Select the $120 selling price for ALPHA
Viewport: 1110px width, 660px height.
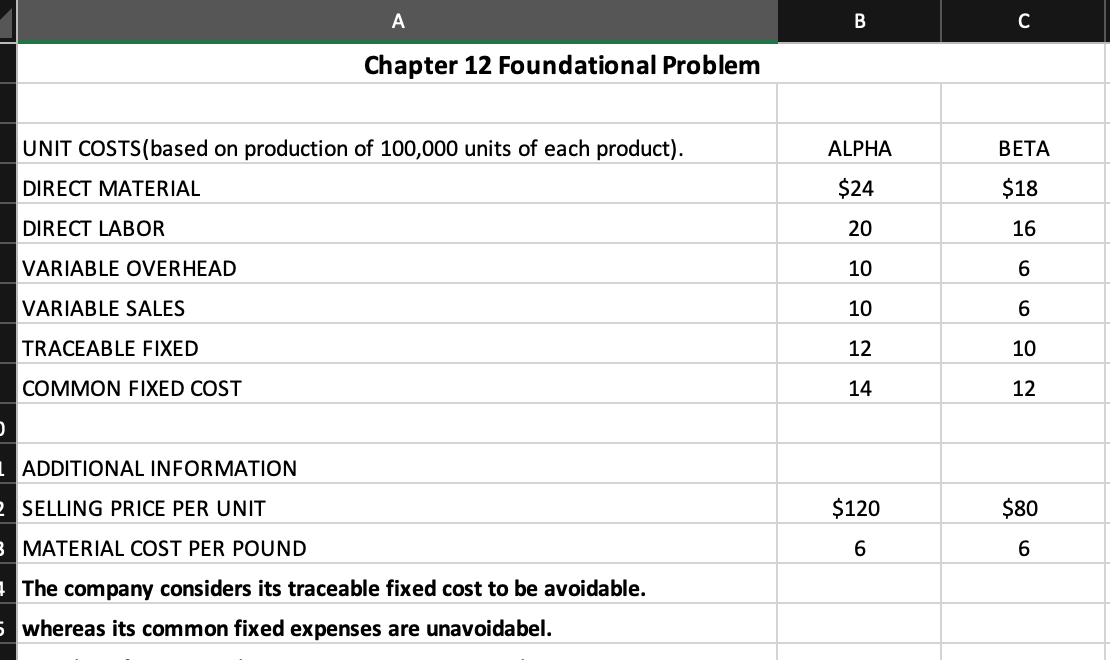click(858, 508)
